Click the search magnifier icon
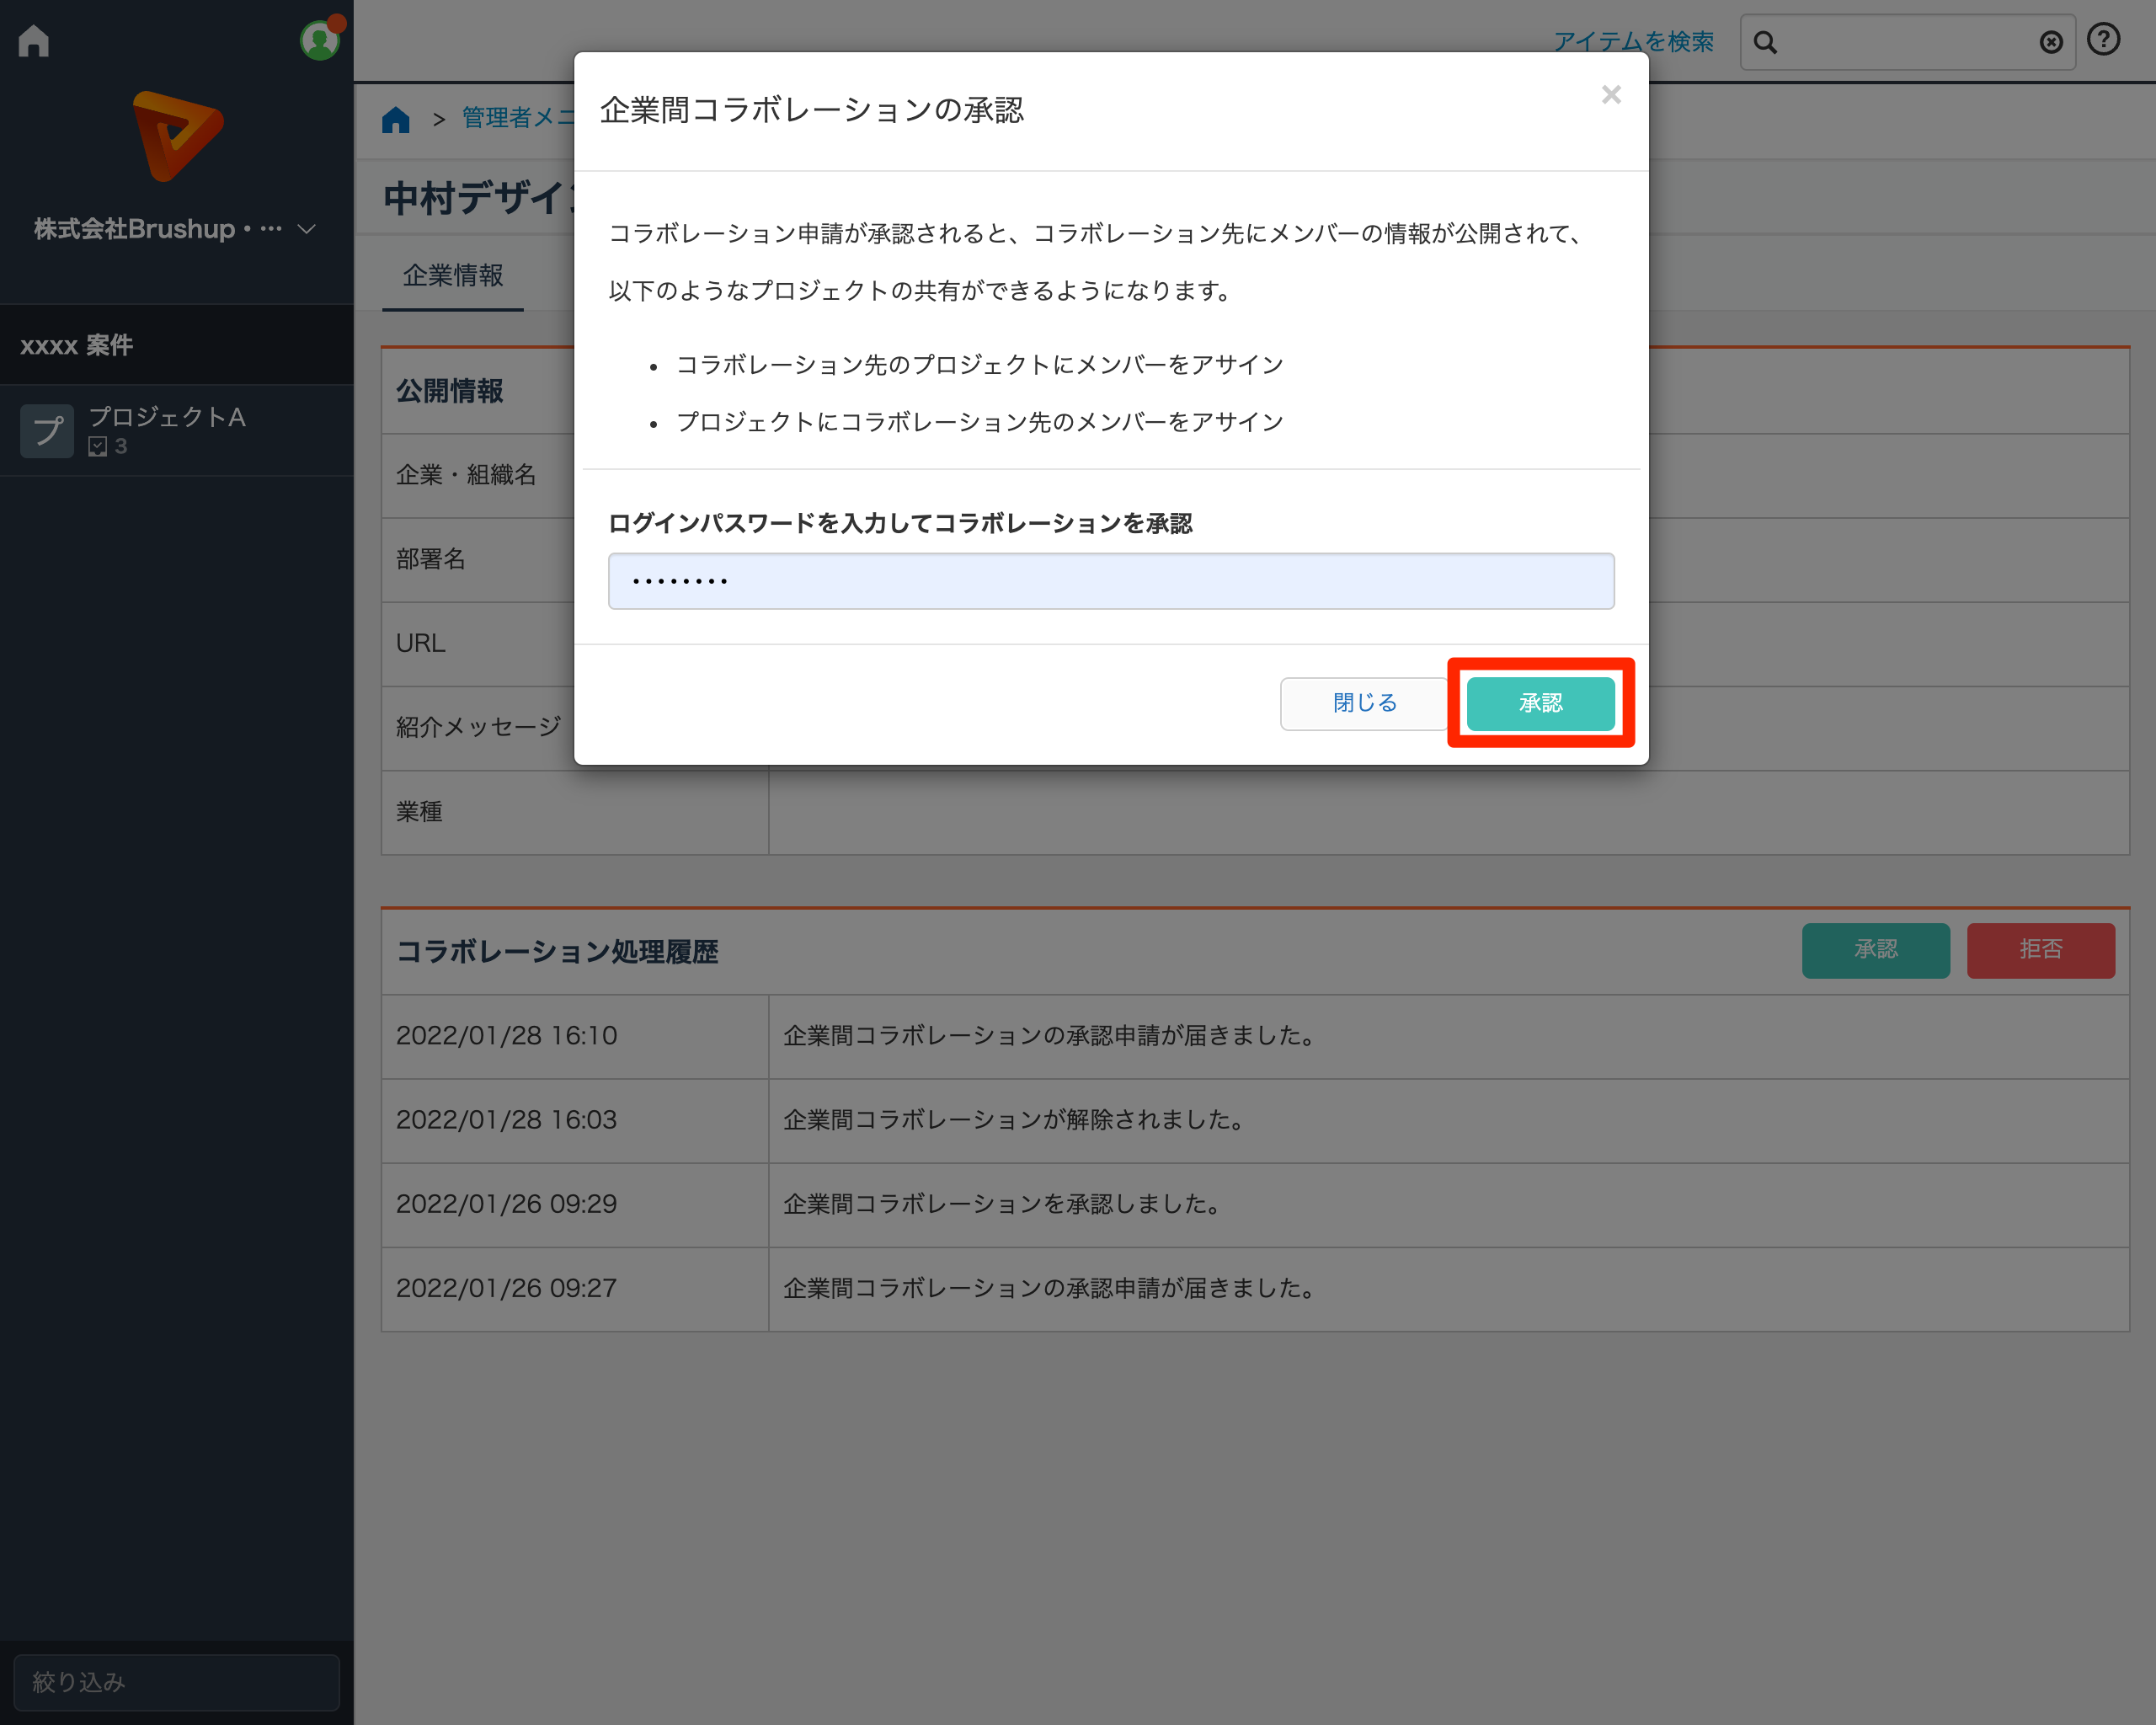This screenshot has width=2156, height=1725. click(1765, 43)
